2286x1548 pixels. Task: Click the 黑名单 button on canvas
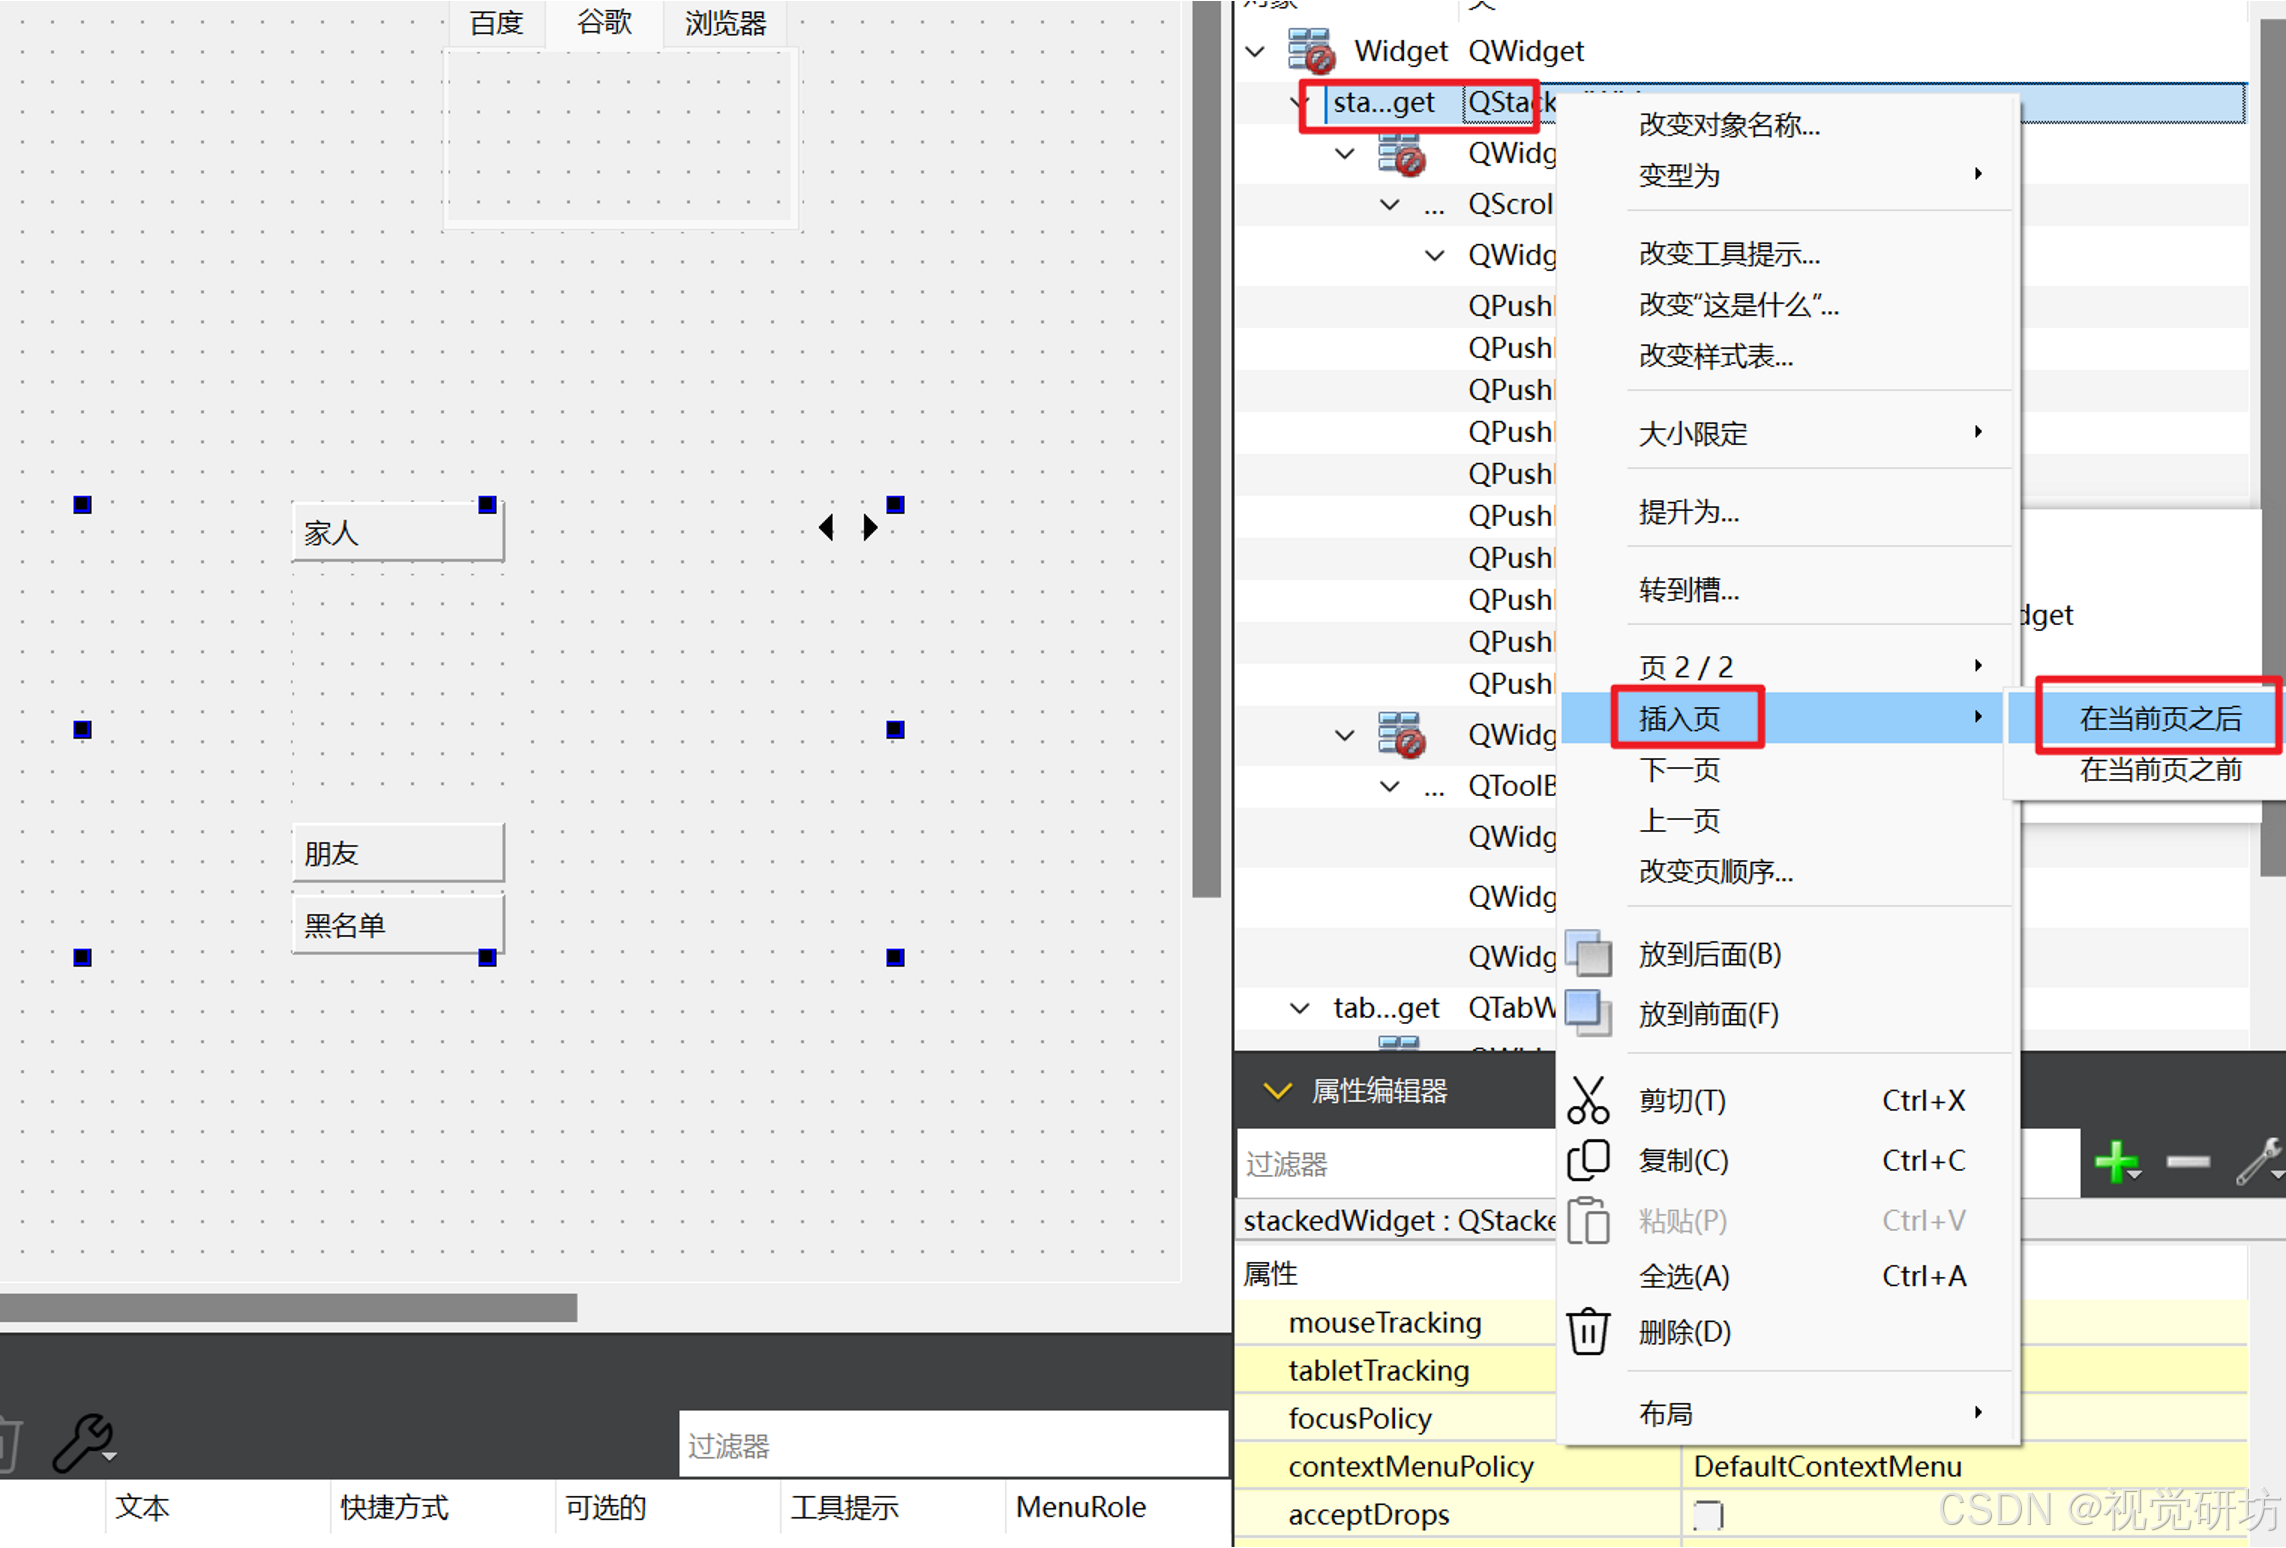[x=397, y=925]
